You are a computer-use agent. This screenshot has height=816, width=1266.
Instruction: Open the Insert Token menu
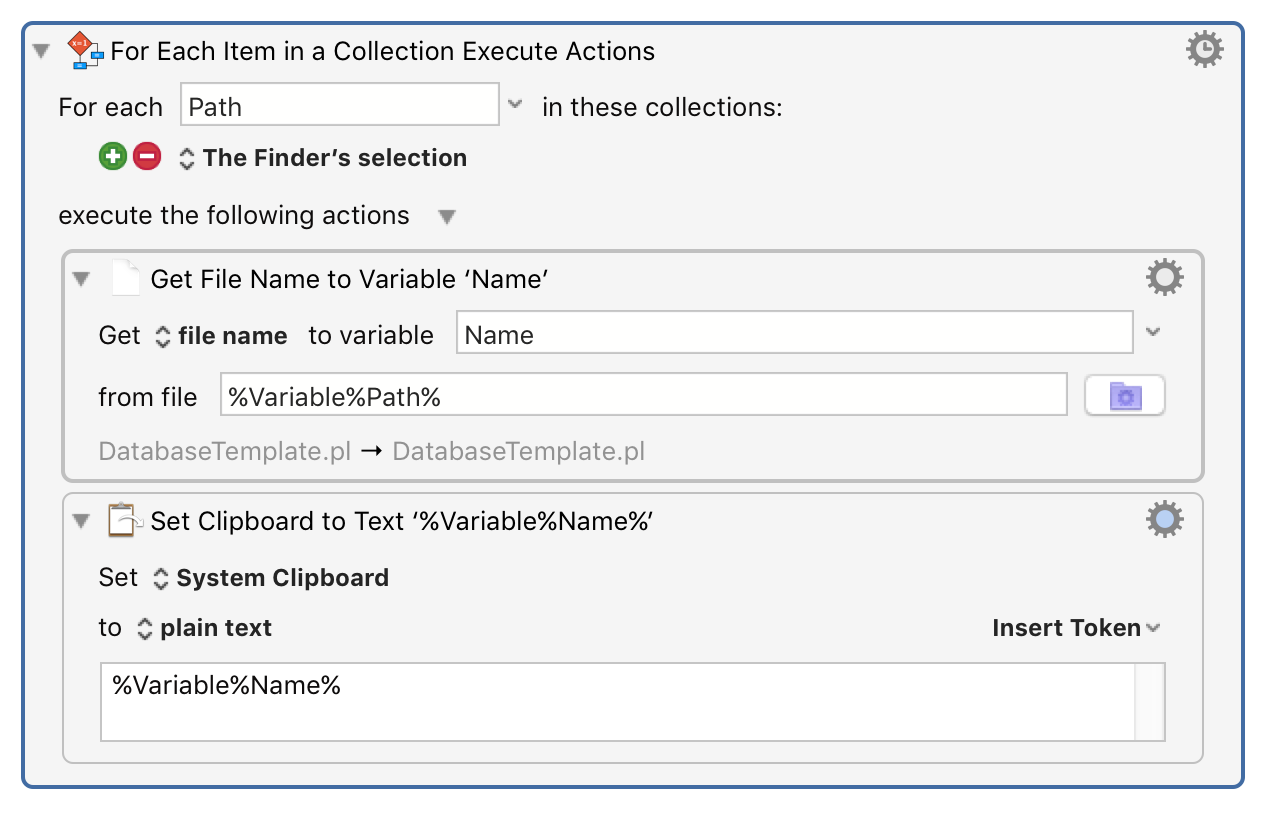click(1076, 628)
